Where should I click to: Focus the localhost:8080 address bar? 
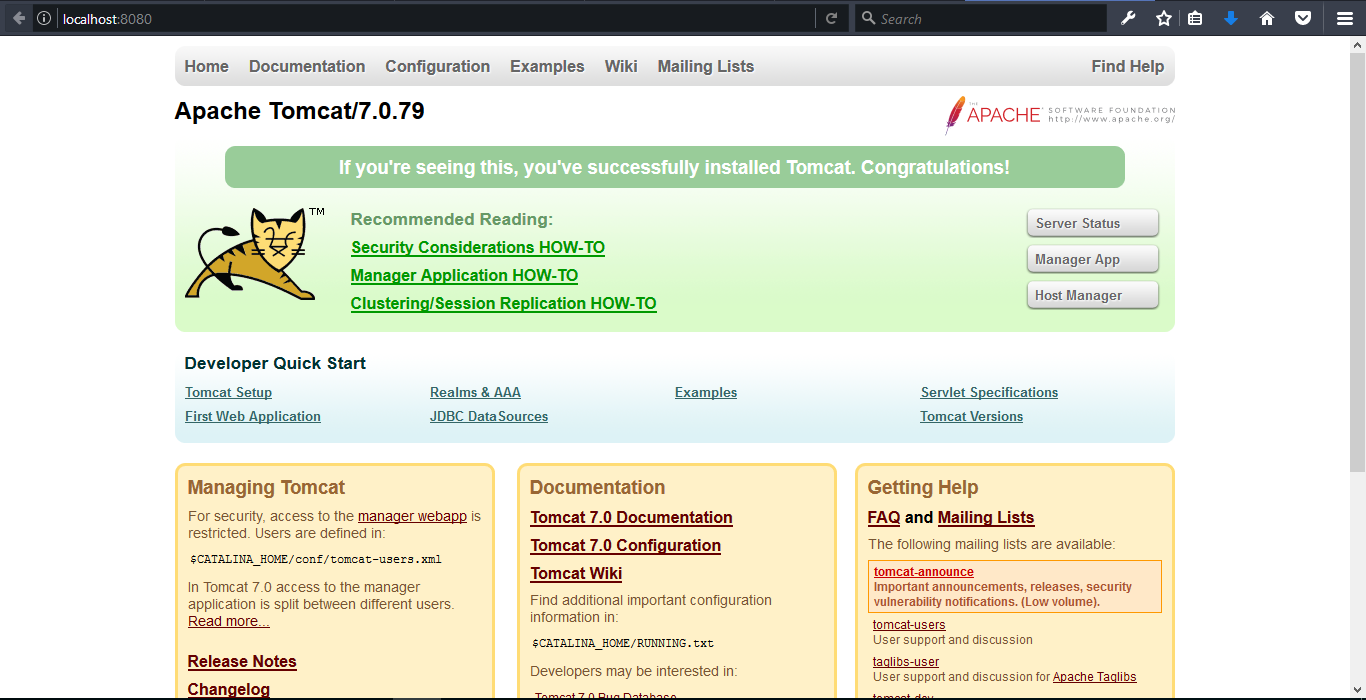point(435,18)
